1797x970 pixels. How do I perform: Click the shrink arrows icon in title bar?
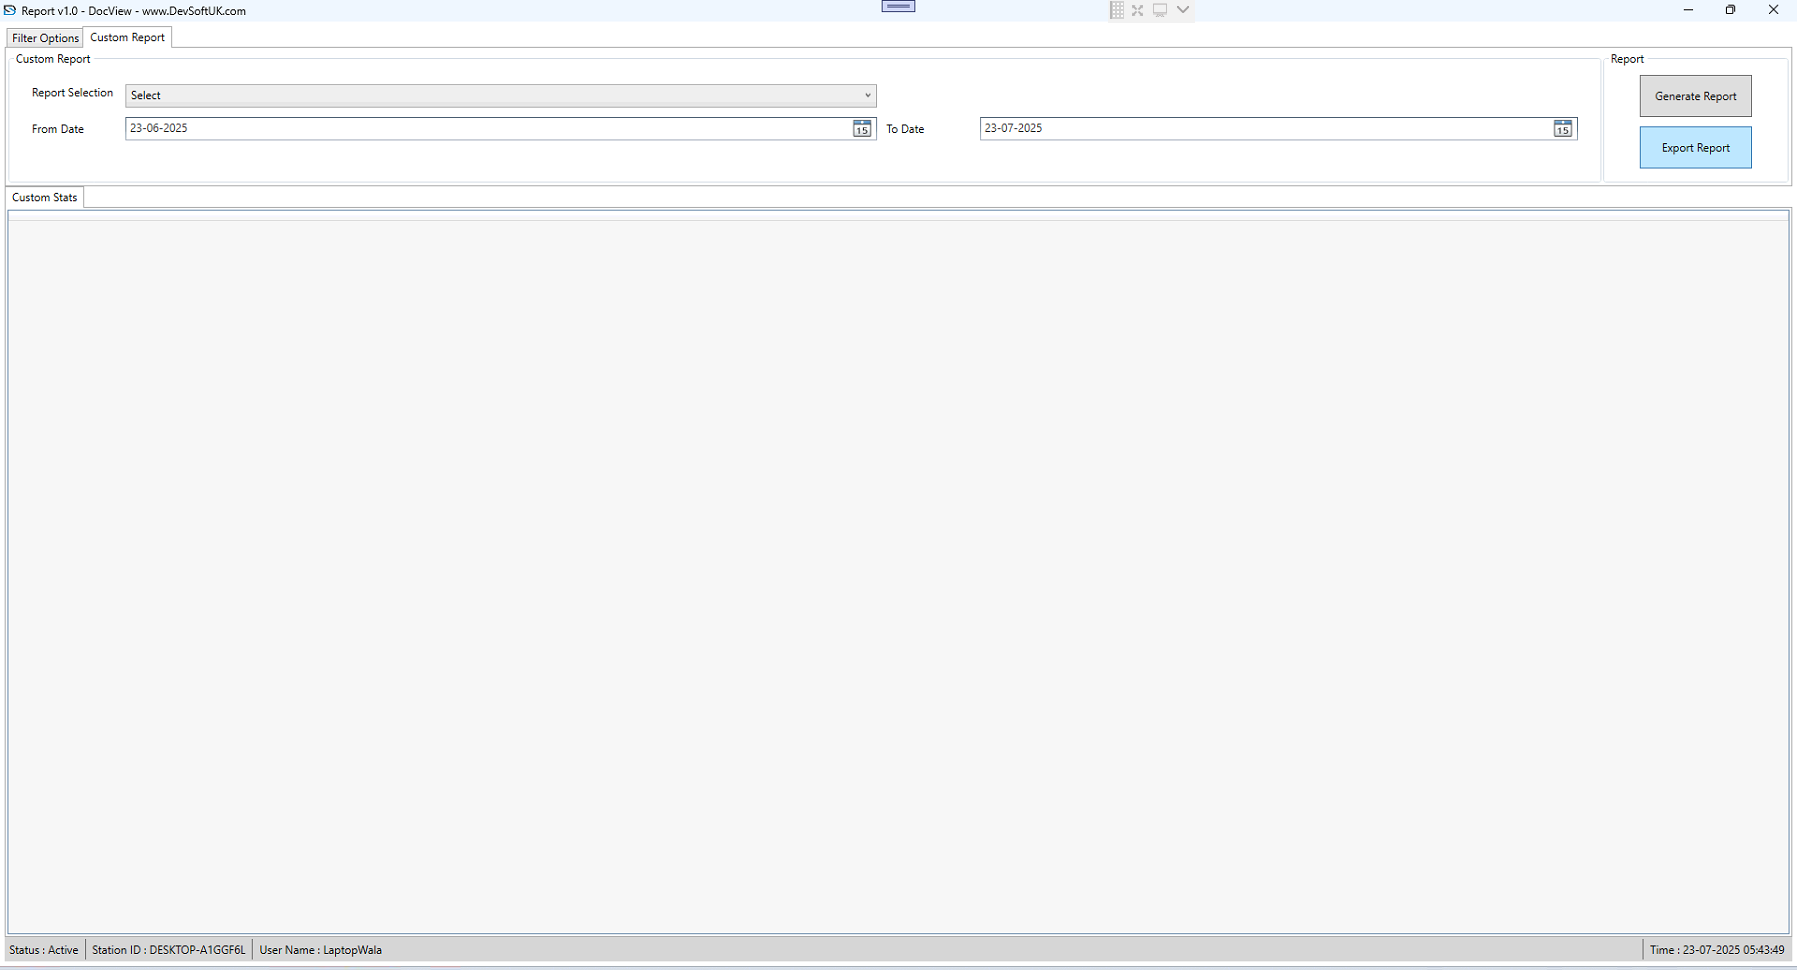click(1138, 10)
